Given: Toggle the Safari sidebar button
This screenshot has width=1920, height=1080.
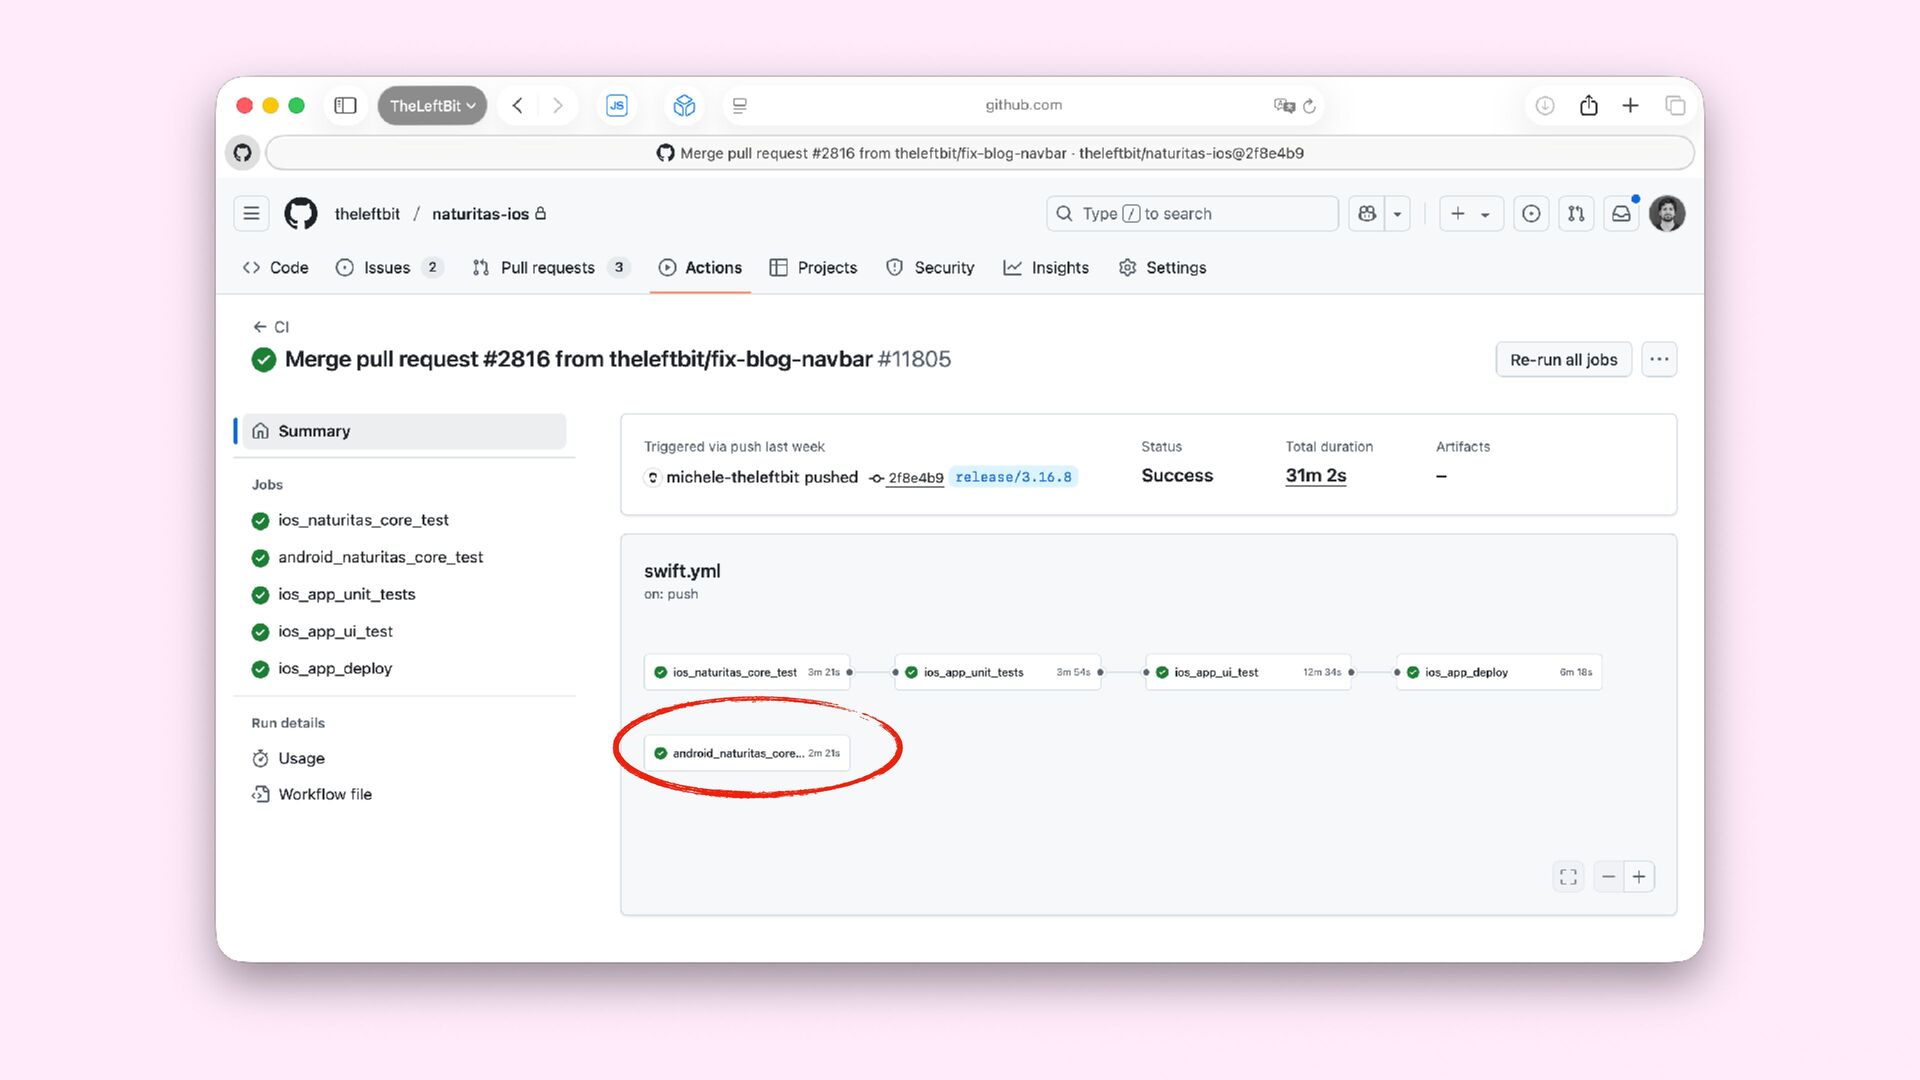Looking at the screenshot, I should 345,105.
